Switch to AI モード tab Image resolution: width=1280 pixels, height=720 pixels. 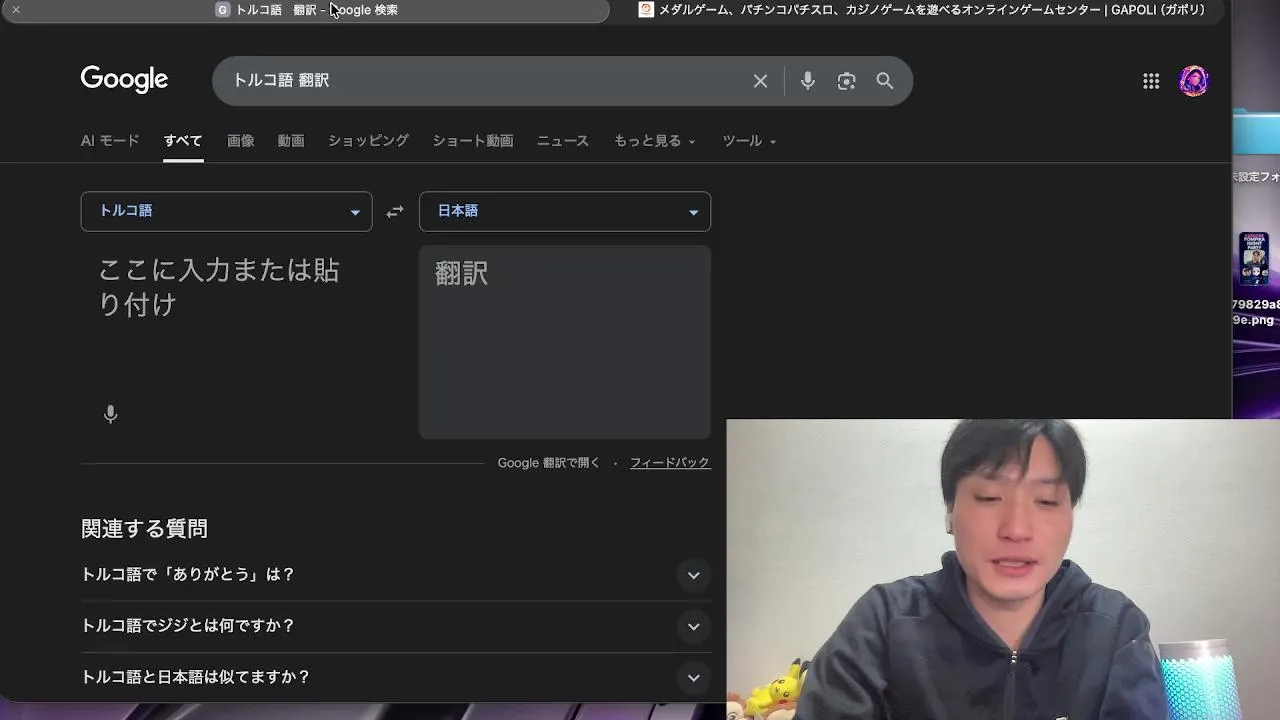tap(110, 141)
